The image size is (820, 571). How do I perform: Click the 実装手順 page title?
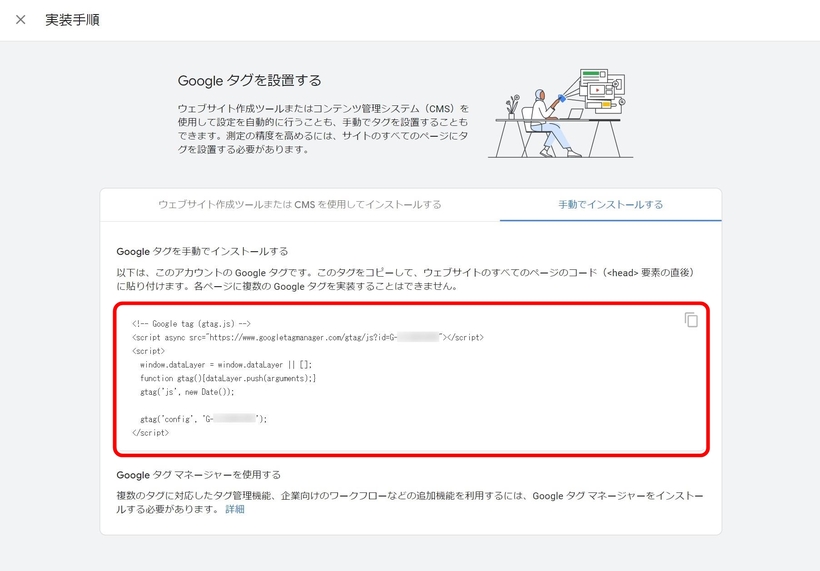72,20
